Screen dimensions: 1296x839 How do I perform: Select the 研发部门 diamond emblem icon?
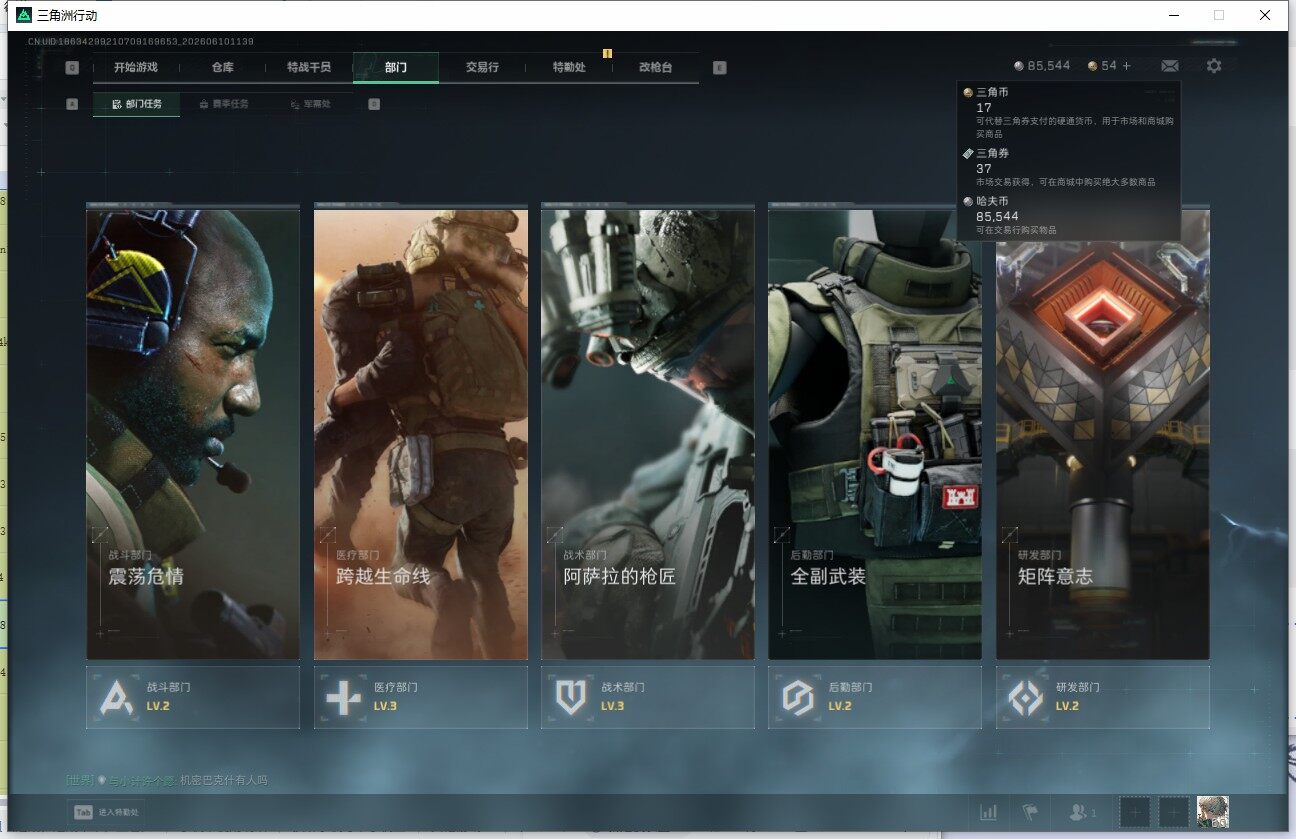[1026, 697]
